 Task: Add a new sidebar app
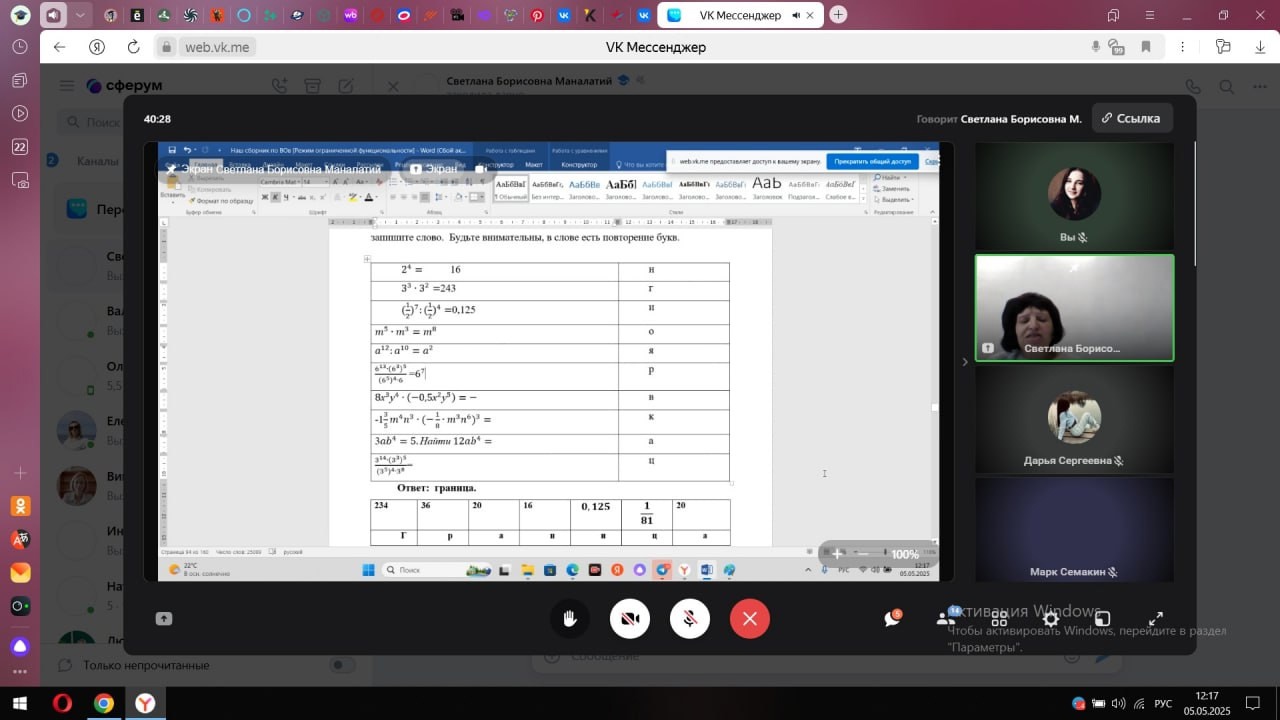tap(20, 472)
